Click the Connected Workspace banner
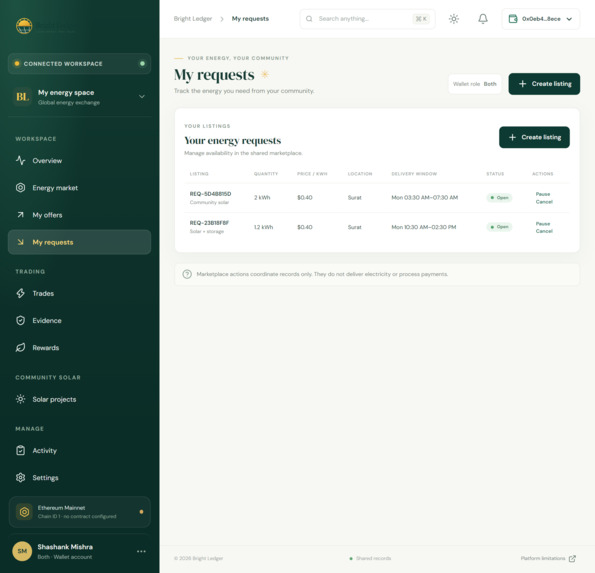595x573 pixels. click(79, 63)
